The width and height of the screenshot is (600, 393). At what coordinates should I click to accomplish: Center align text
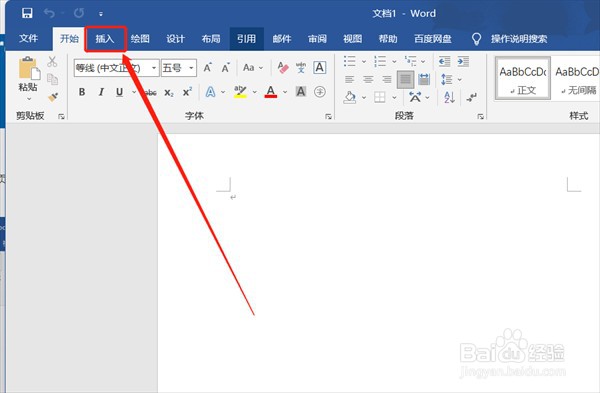pyautogui.click(x=368, y=80)
